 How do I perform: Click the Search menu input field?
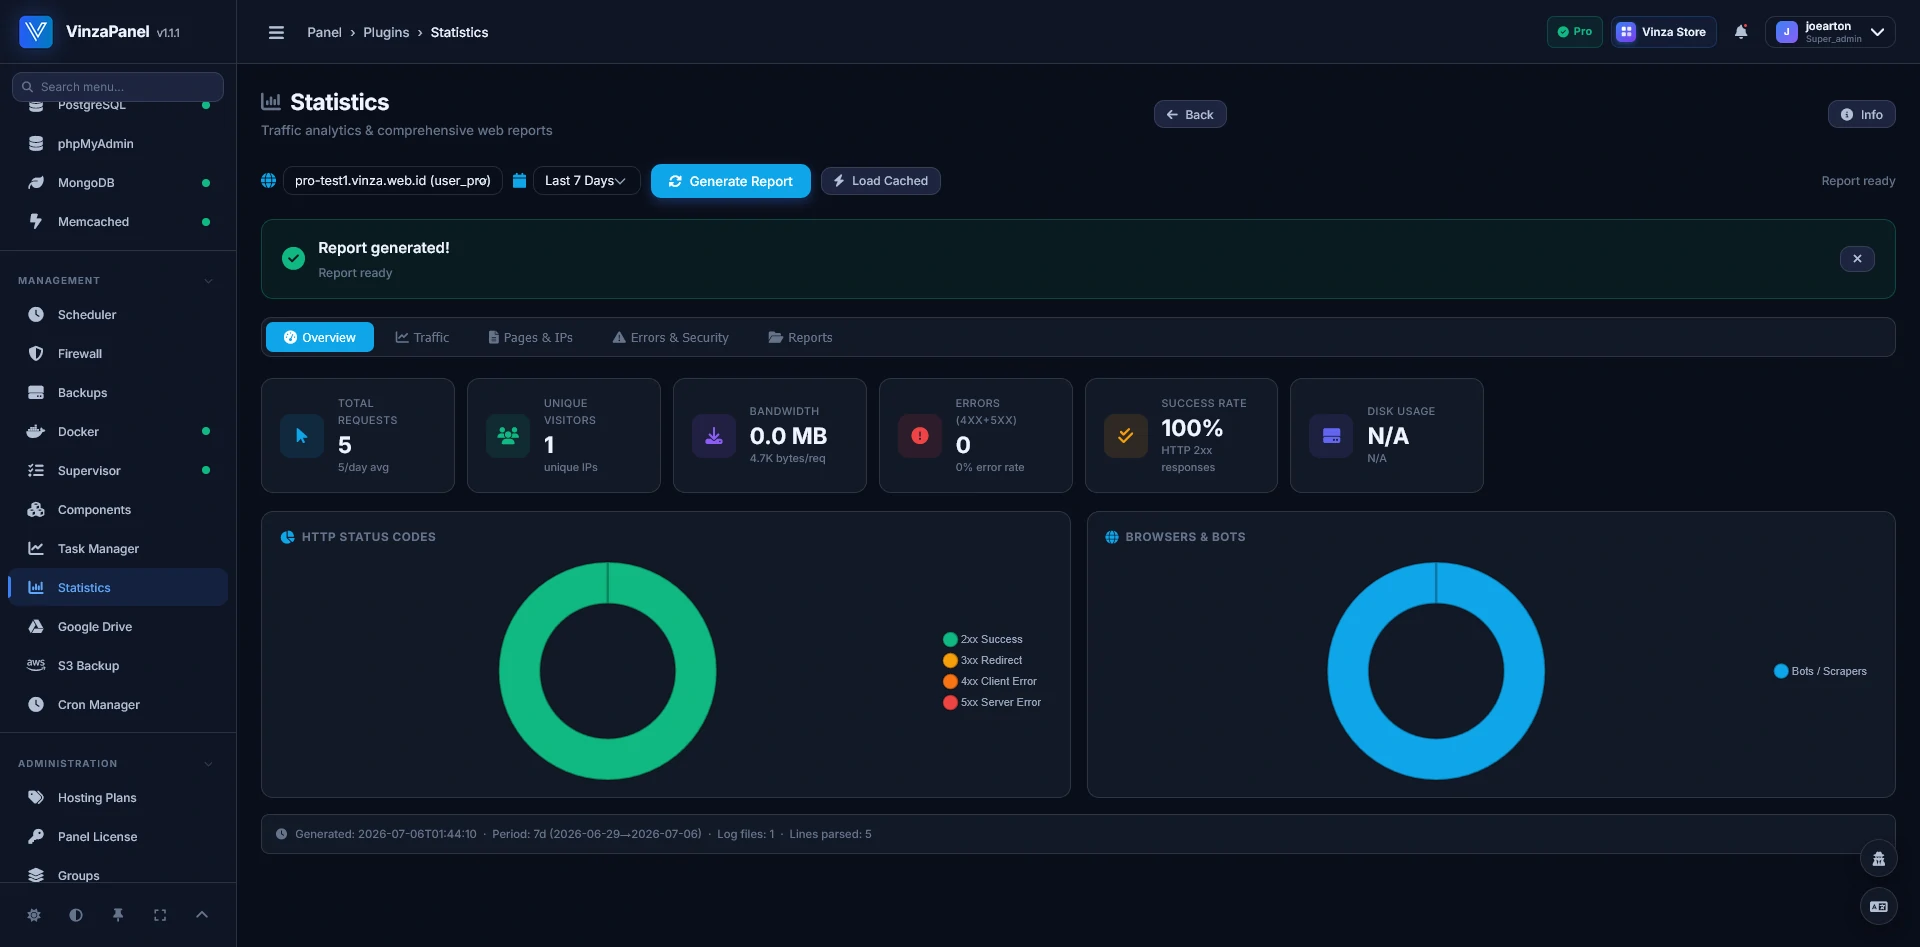(x=118, y=87)
